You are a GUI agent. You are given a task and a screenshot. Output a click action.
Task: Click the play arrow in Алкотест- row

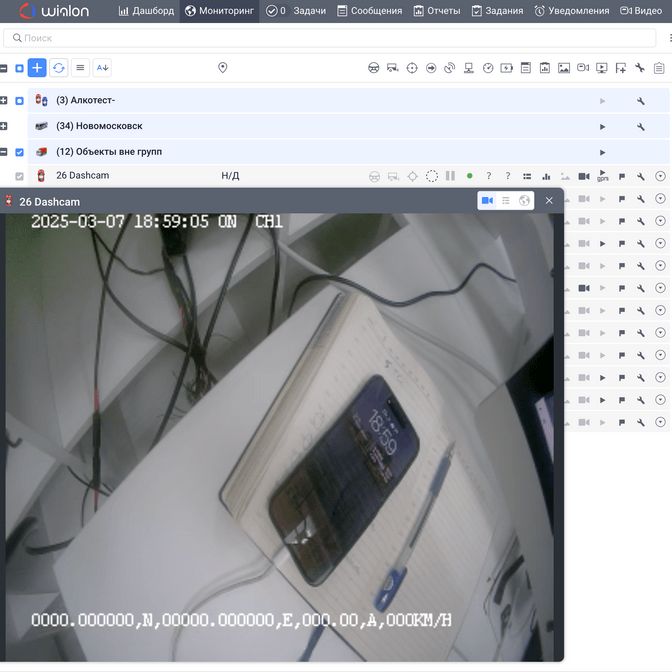(603, 101)
